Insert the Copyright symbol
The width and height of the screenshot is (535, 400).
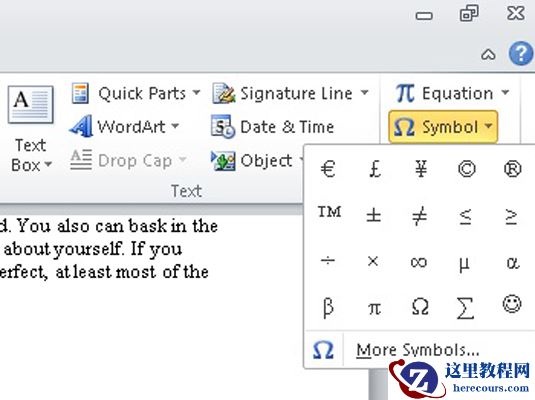pyautogui.click(x=466, y=169)
